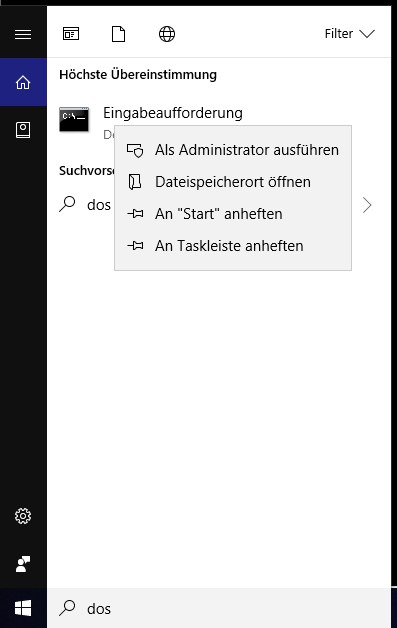Filter results by Apps icon
The image size is (397, 628).
[71, 34]
